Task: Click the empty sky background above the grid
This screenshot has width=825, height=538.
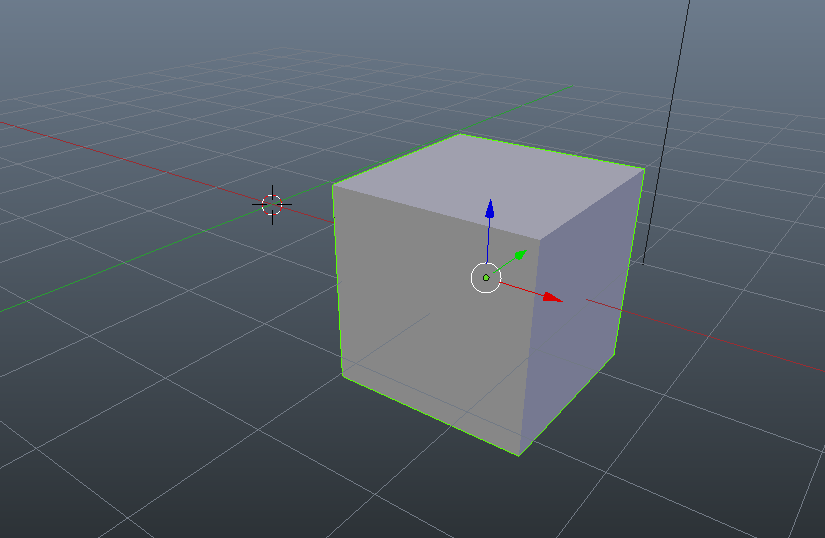Action: [x=300, y=30]
